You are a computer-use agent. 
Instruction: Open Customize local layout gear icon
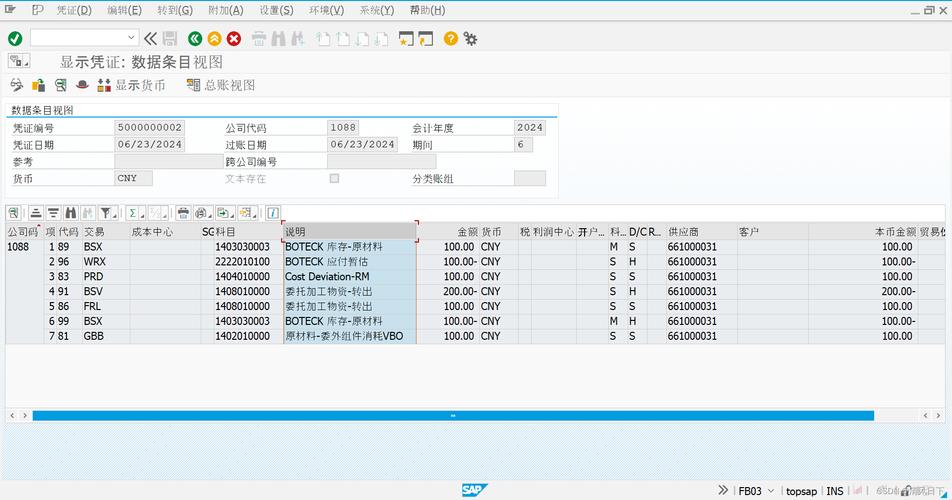(x=471, y=39)
